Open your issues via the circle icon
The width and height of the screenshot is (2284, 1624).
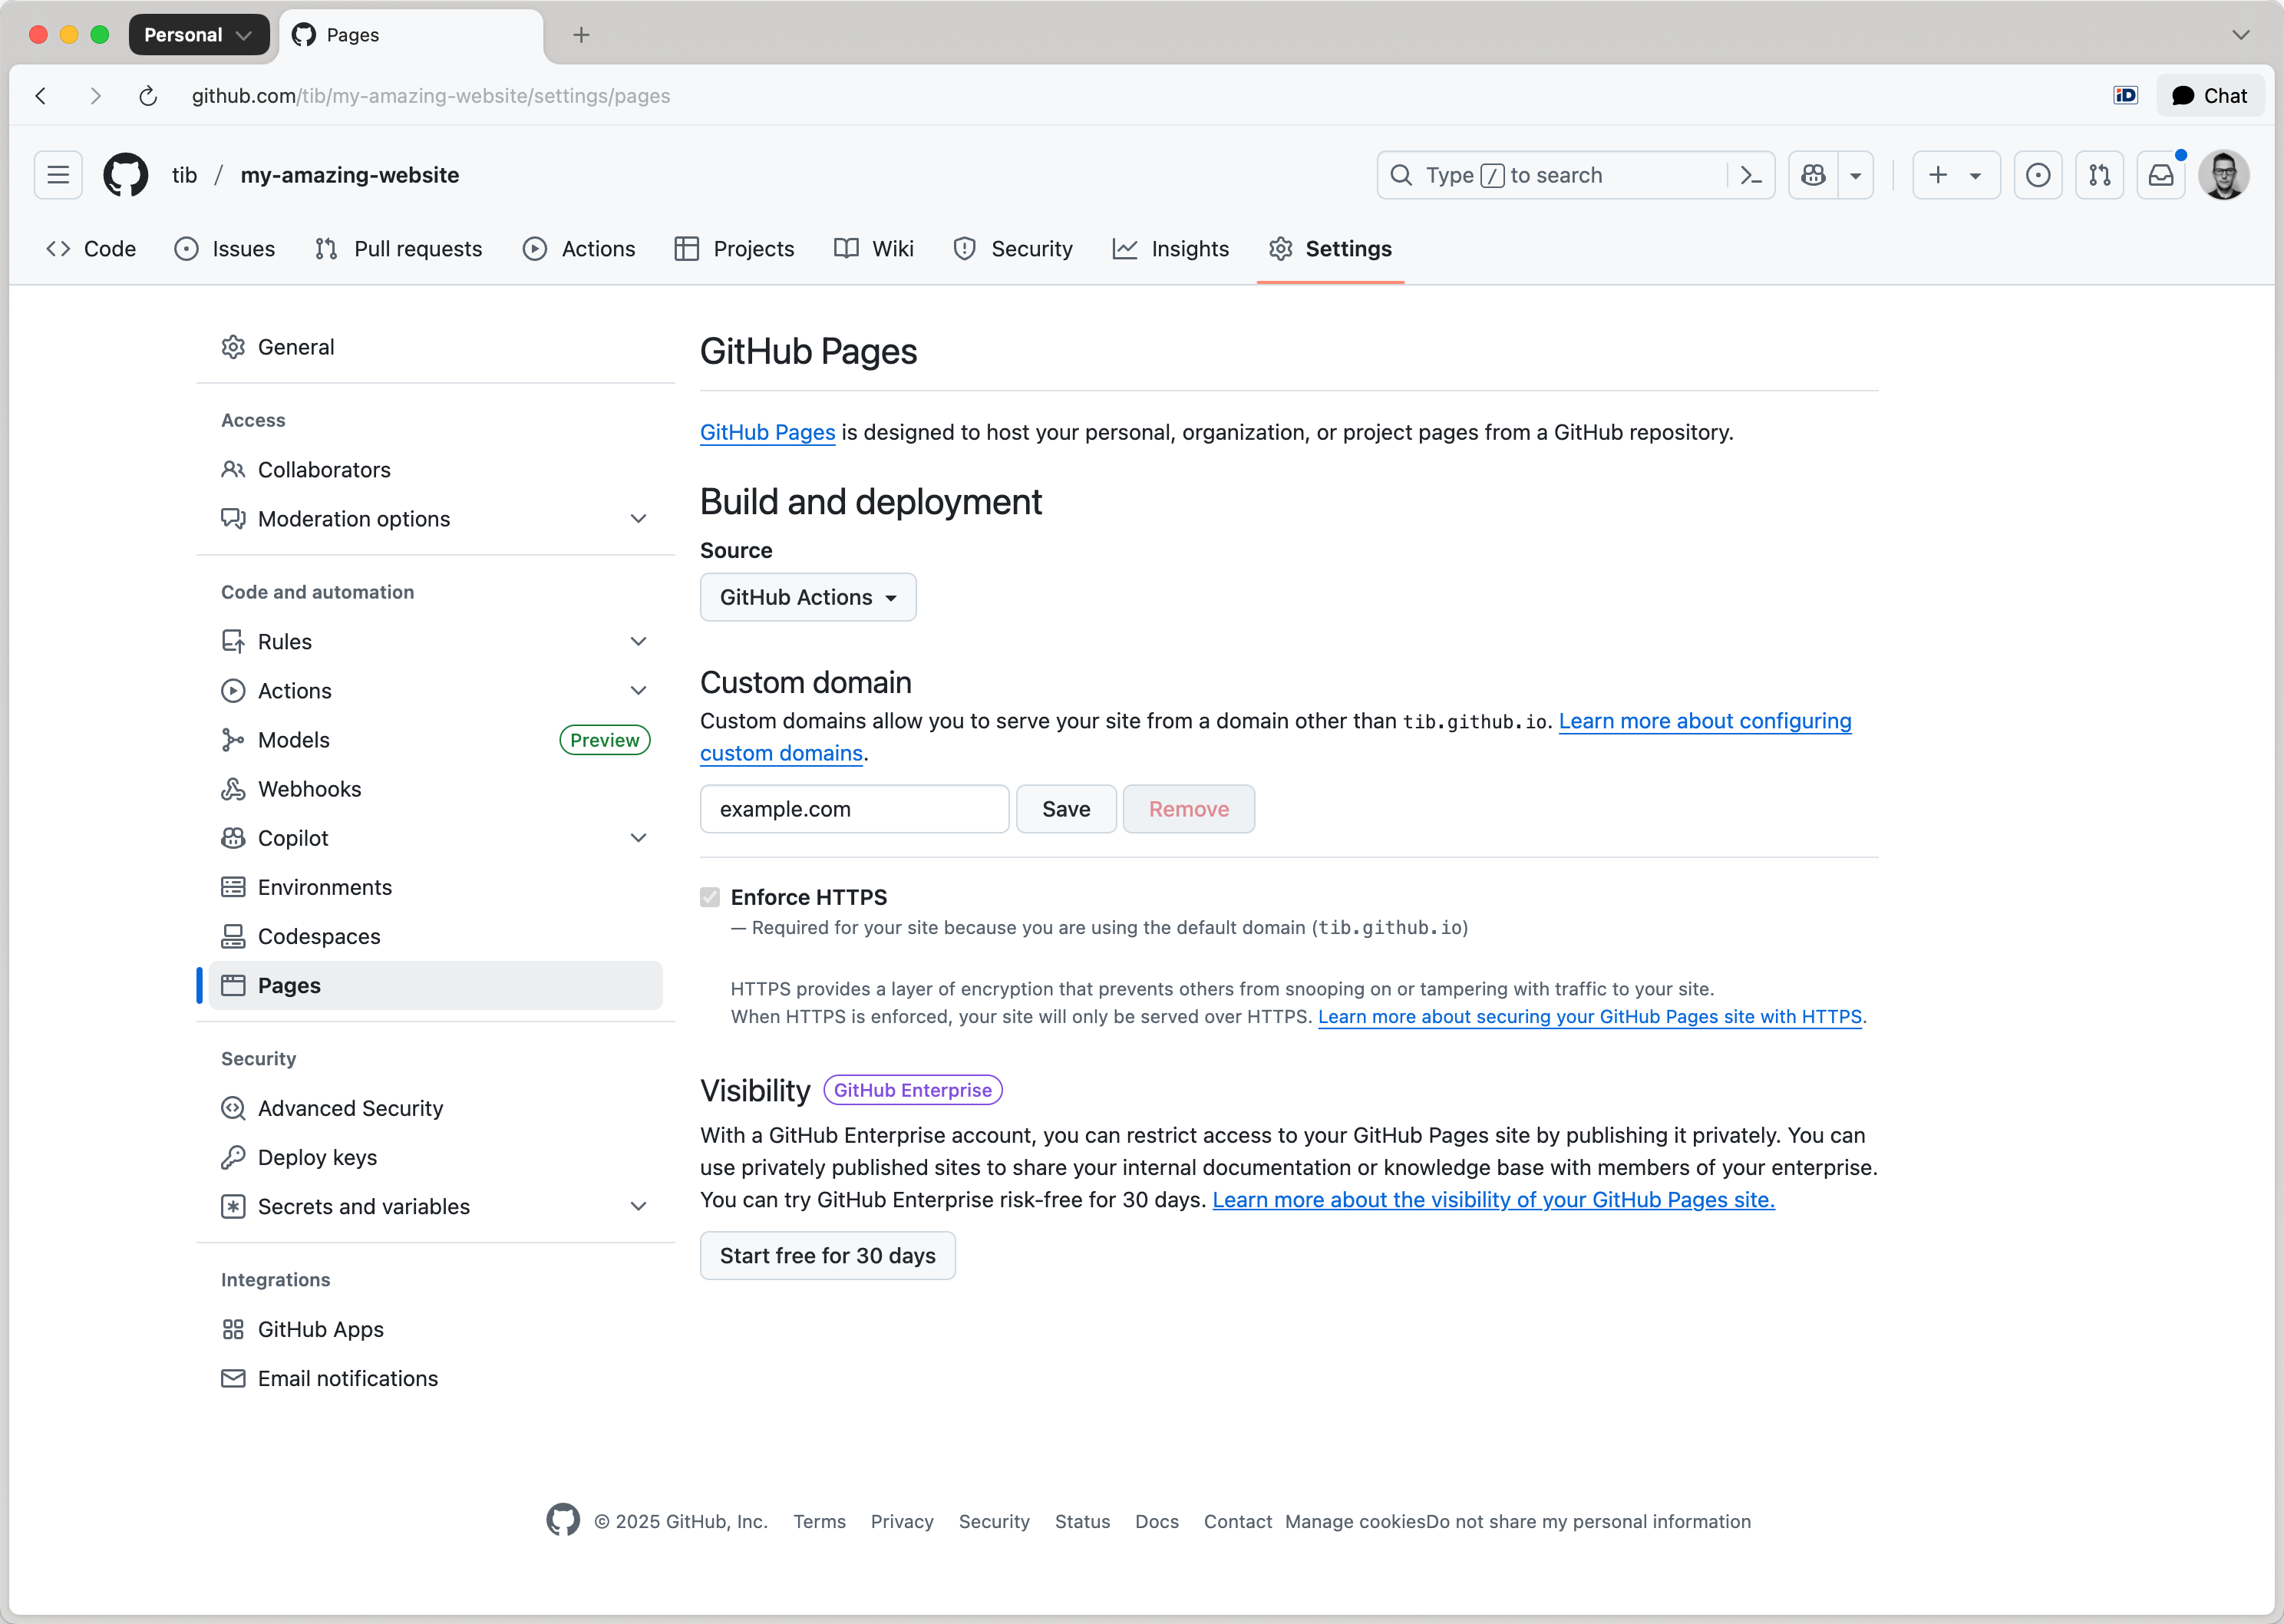pyautogui.click(x=2038, y=175)
